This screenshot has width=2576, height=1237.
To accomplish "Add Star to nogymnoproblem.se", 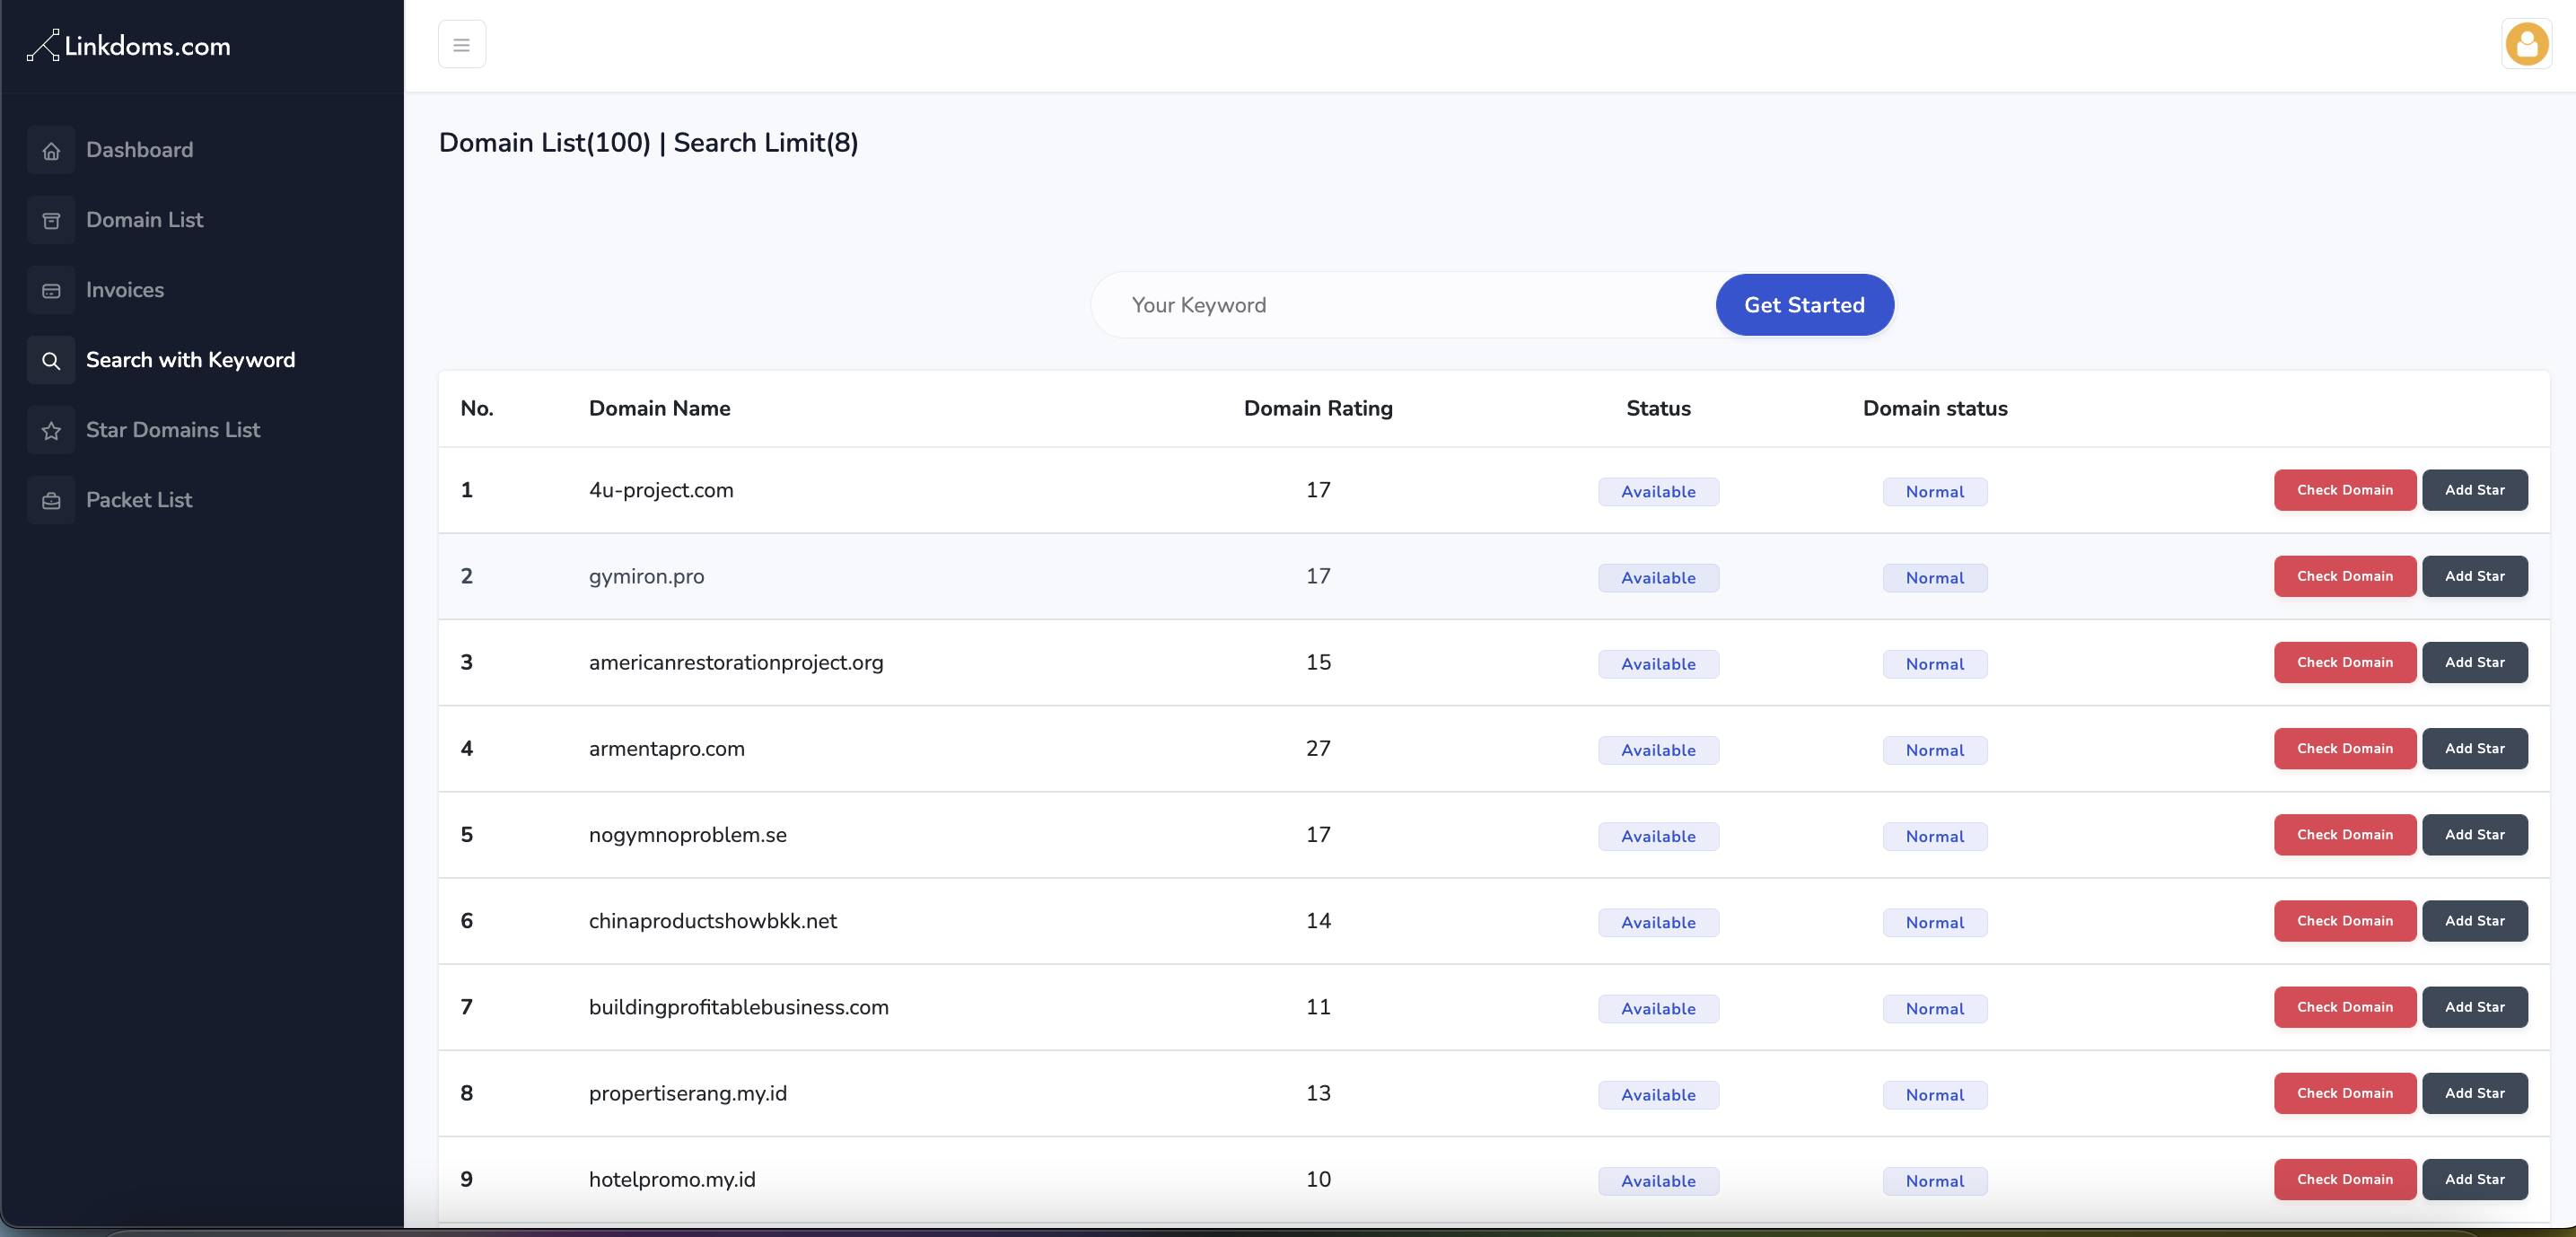I will click(2474, 835).
